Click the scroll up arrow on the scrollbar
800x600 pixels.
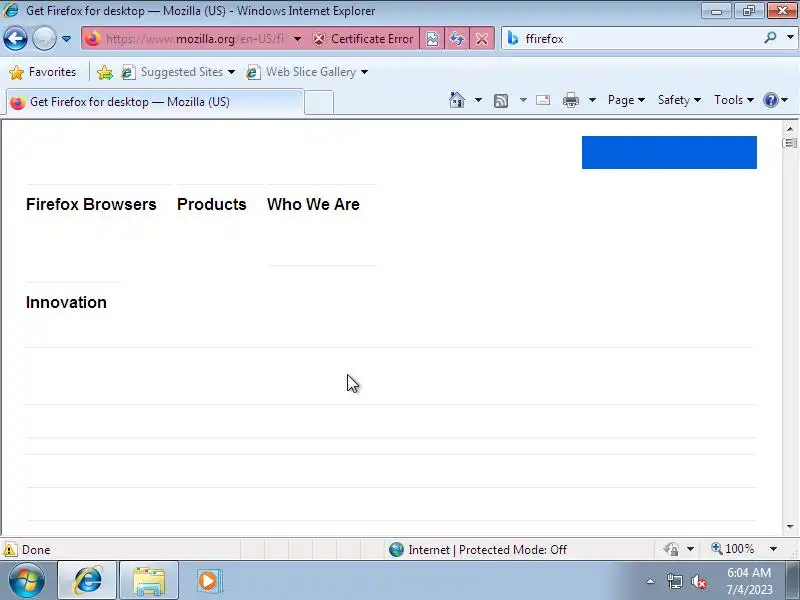click(790, 129)
